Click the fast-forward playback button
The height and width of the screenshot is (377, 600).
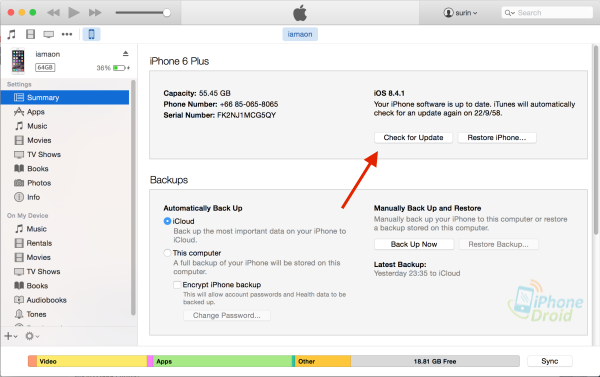[95, 13]
